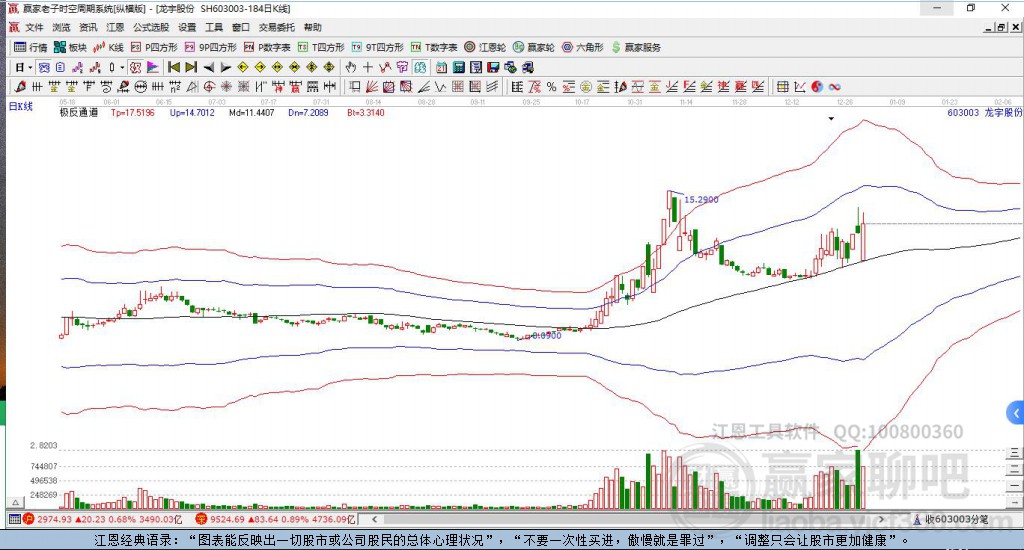Open the T数字表 tool
The height and width of the screenshot is (550, 1024).
point(434,47)
